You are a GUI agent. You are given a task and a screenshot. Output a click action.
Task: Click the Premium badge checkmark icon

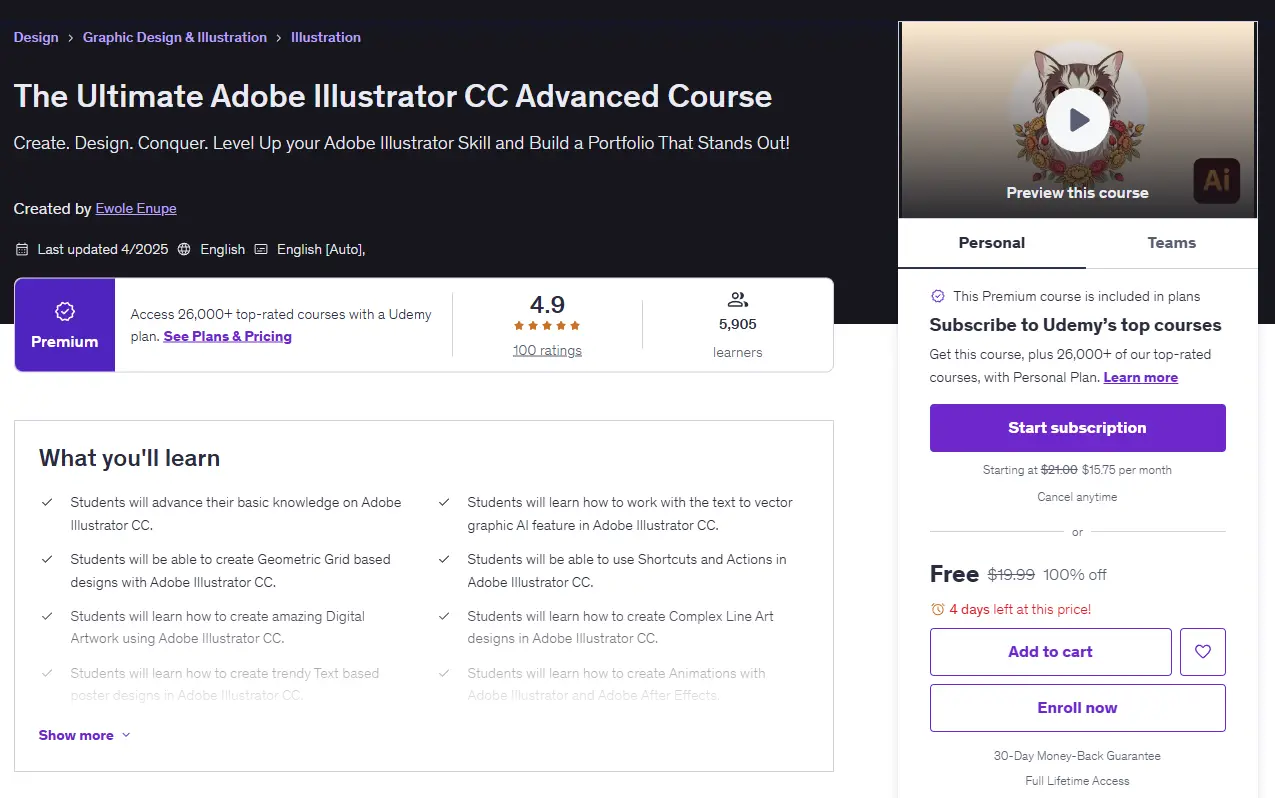[x=65, y=312]
